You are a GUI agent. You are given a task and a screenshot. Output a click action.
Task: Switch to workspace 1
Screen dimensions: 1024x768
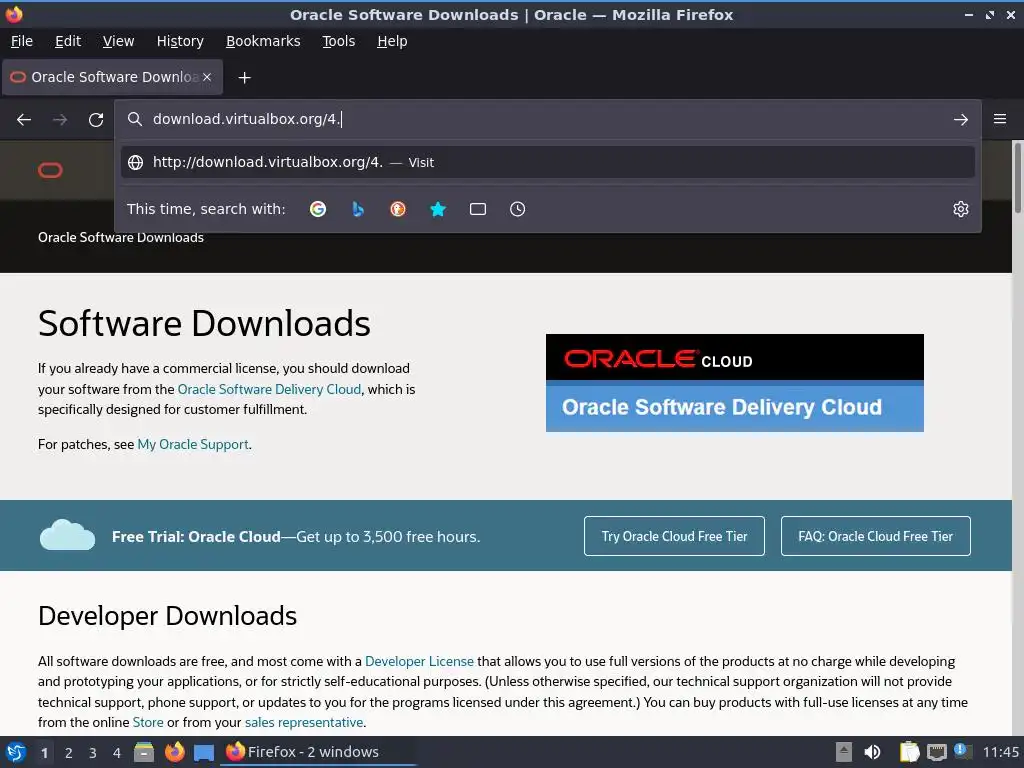tap(44, 753)
